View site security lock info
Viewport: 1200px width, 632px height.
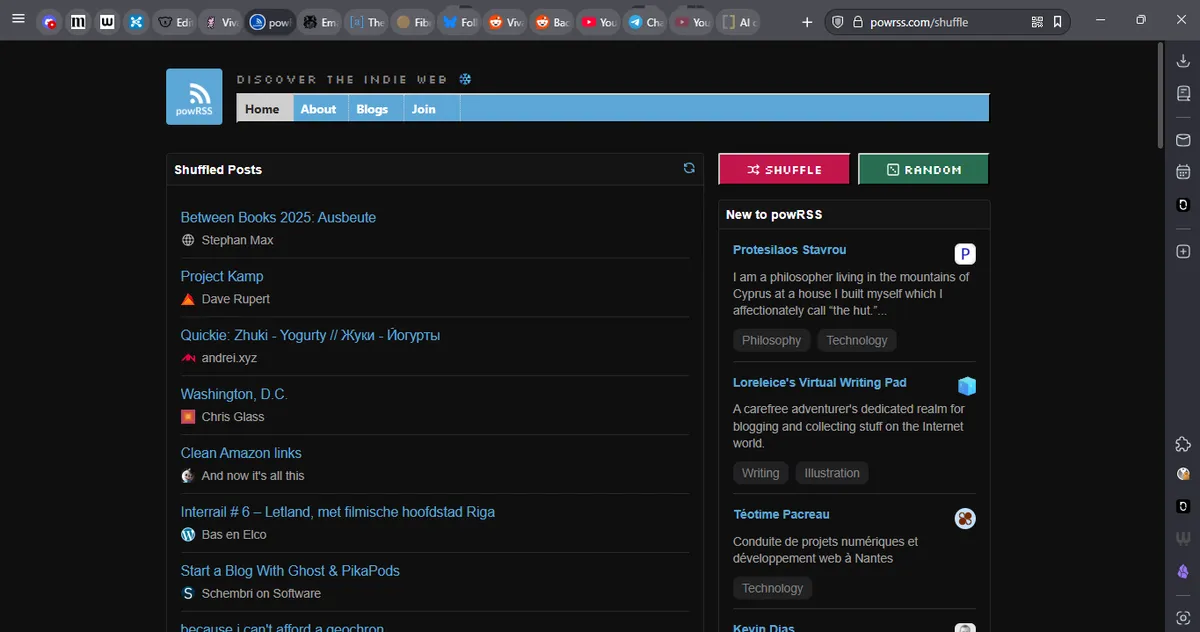[x=857, y=21]
